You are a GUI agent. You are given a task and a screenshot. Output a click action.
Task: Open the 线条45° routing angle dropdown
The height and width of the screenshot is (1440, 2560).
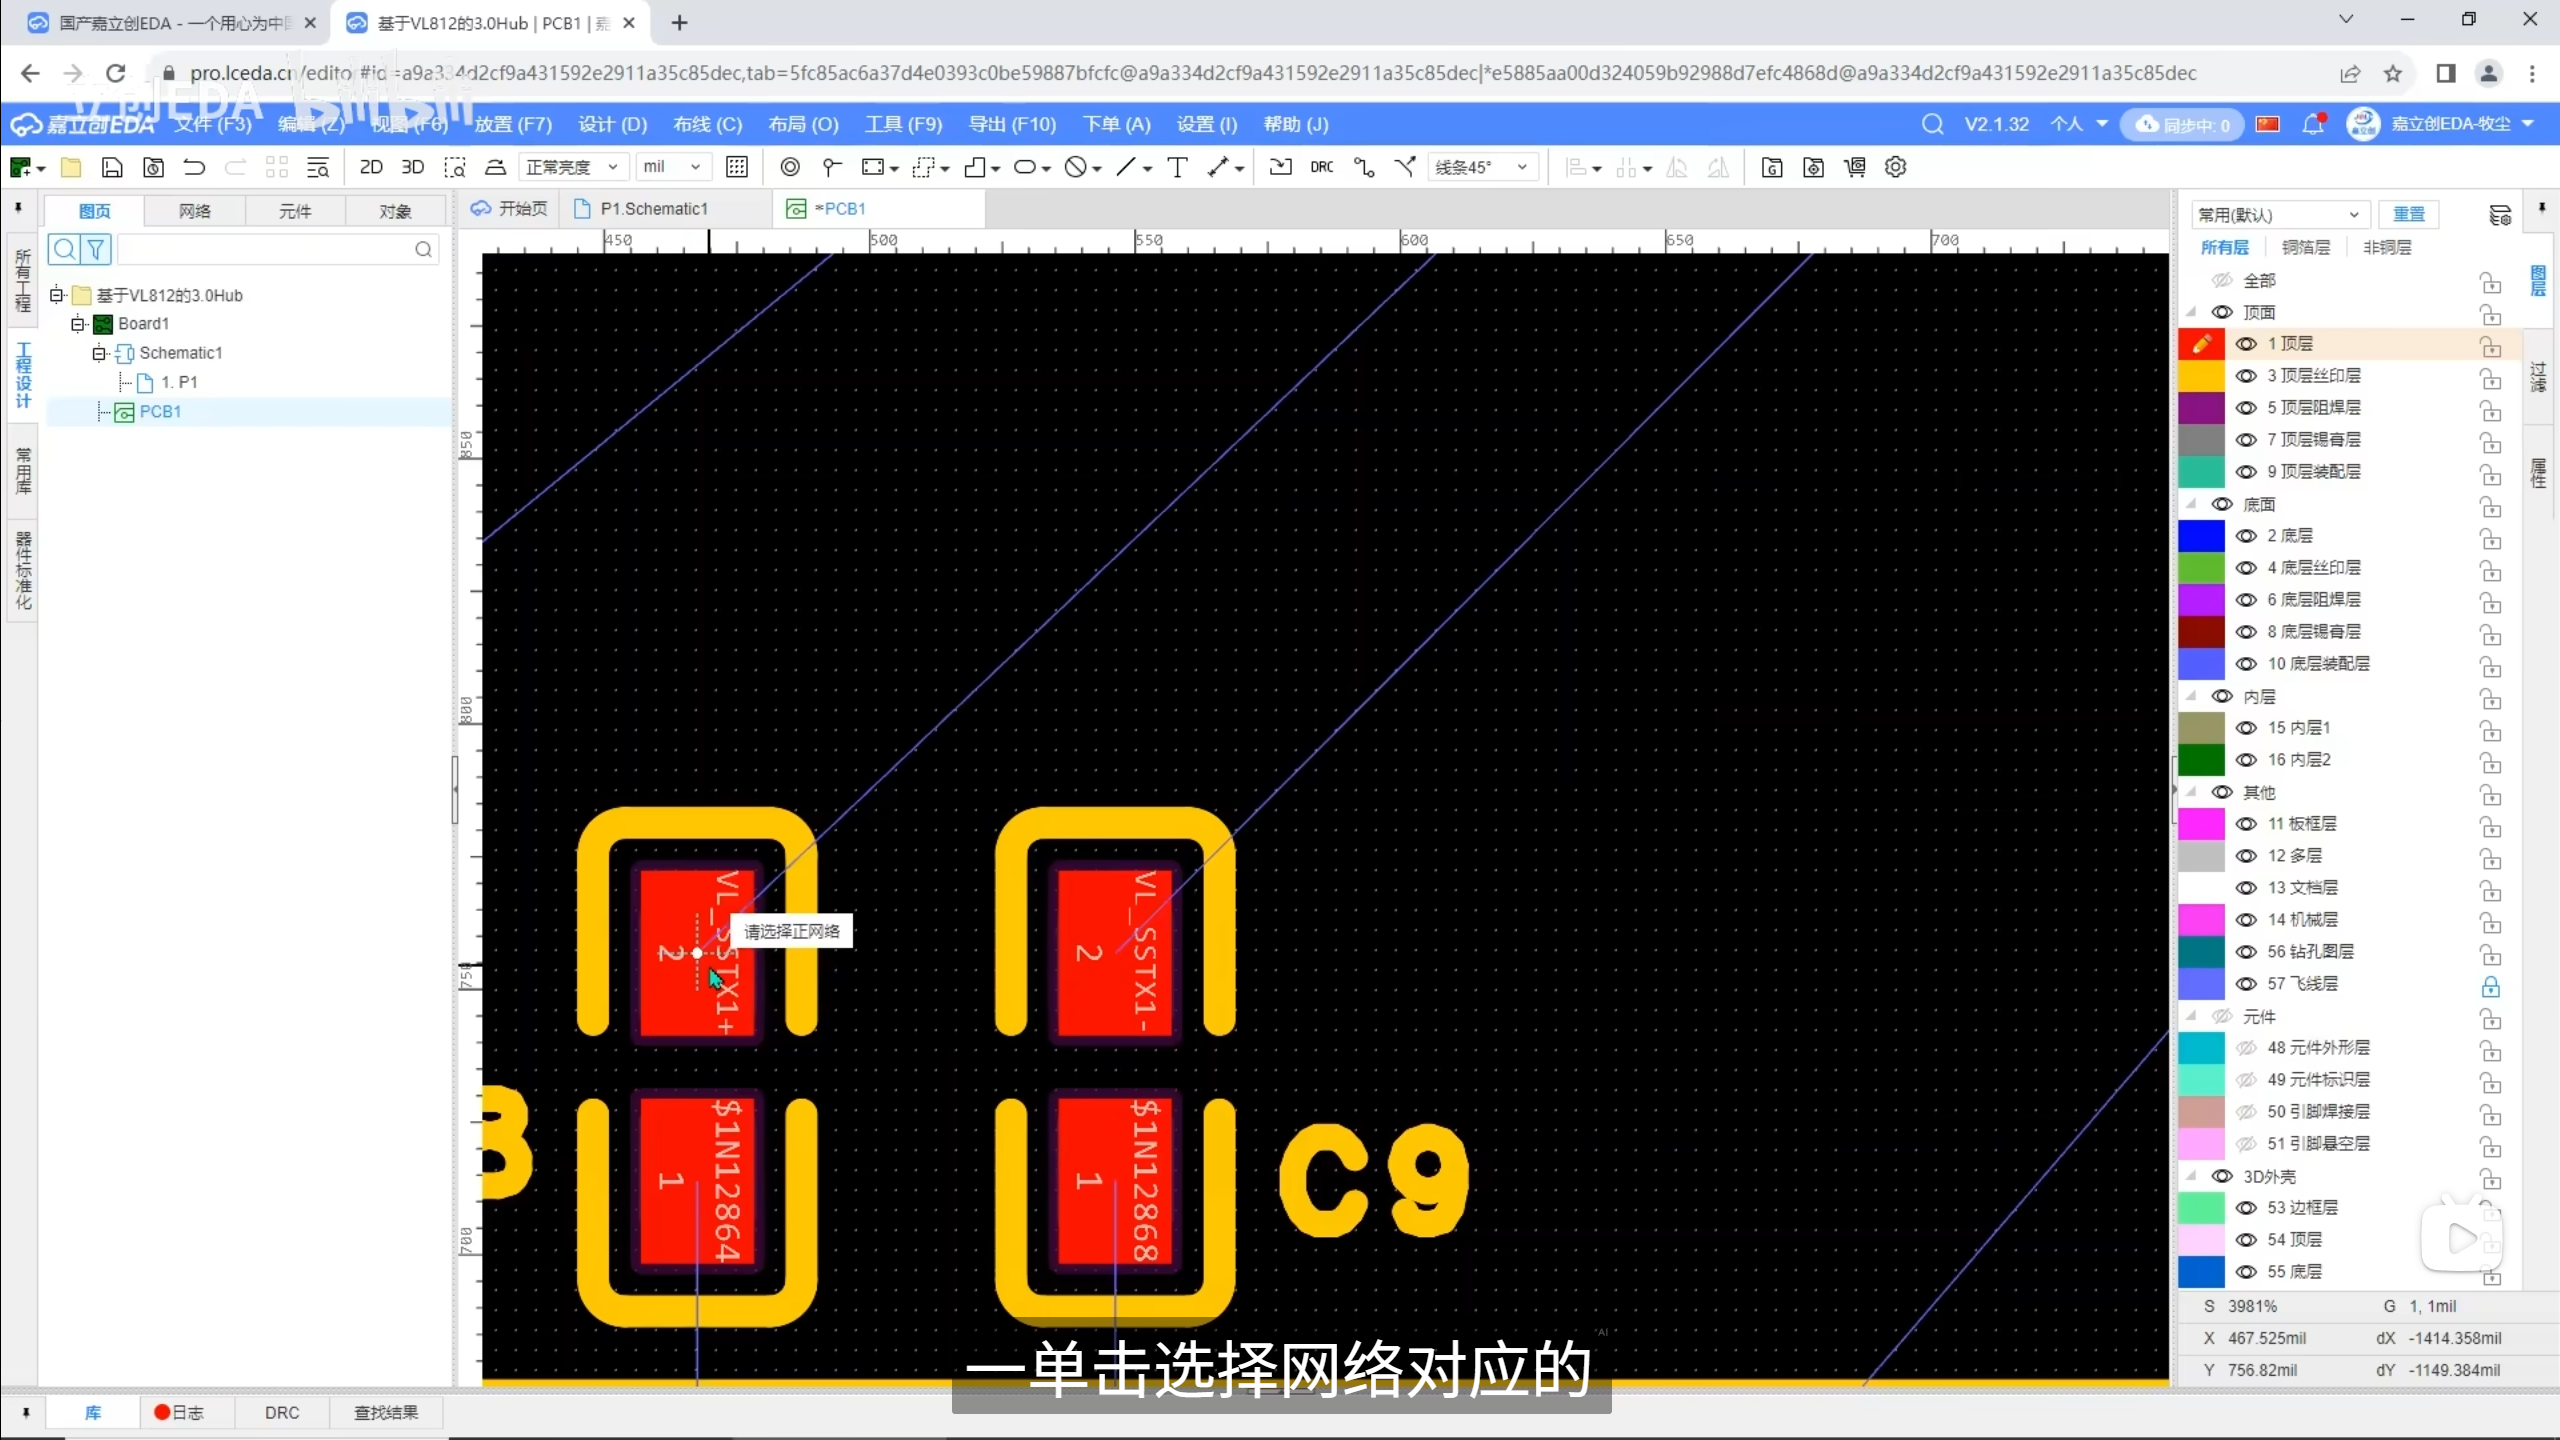[1482, 167]
